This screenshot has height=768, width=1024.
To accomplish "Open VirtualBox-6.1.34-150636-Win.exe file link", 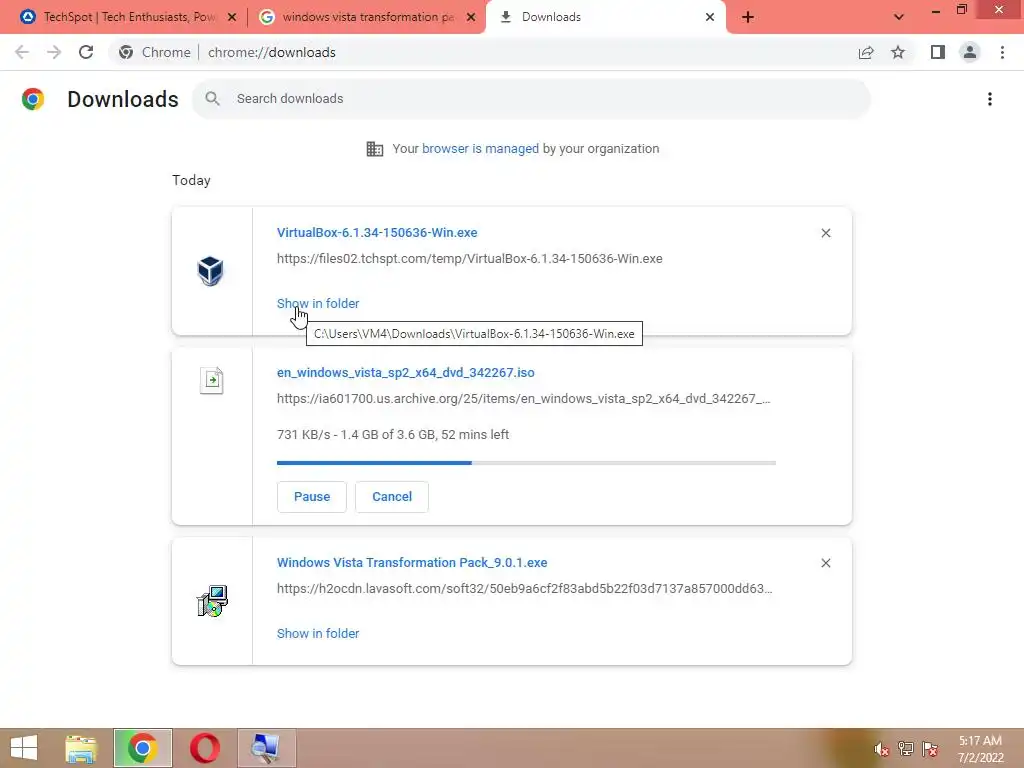I will [377, 232].
